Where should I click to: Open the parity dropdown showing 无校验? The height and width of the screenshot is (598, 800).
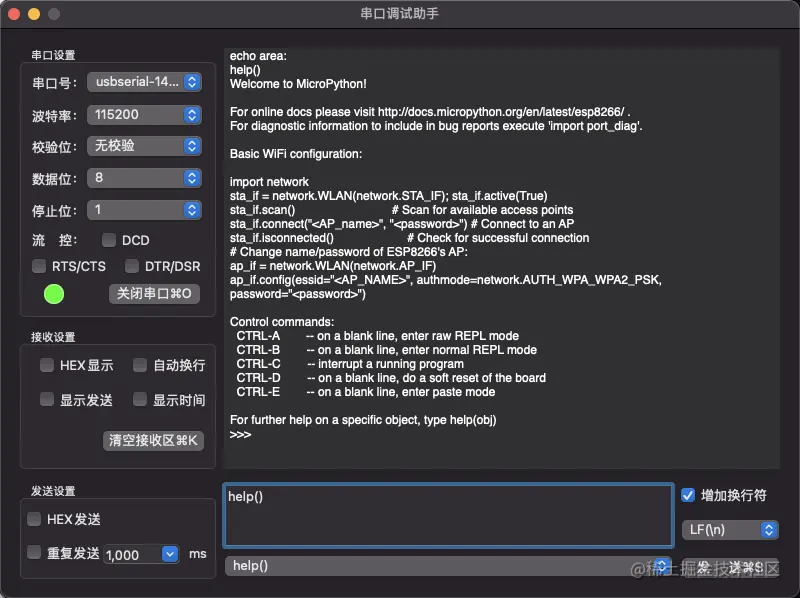144,146
